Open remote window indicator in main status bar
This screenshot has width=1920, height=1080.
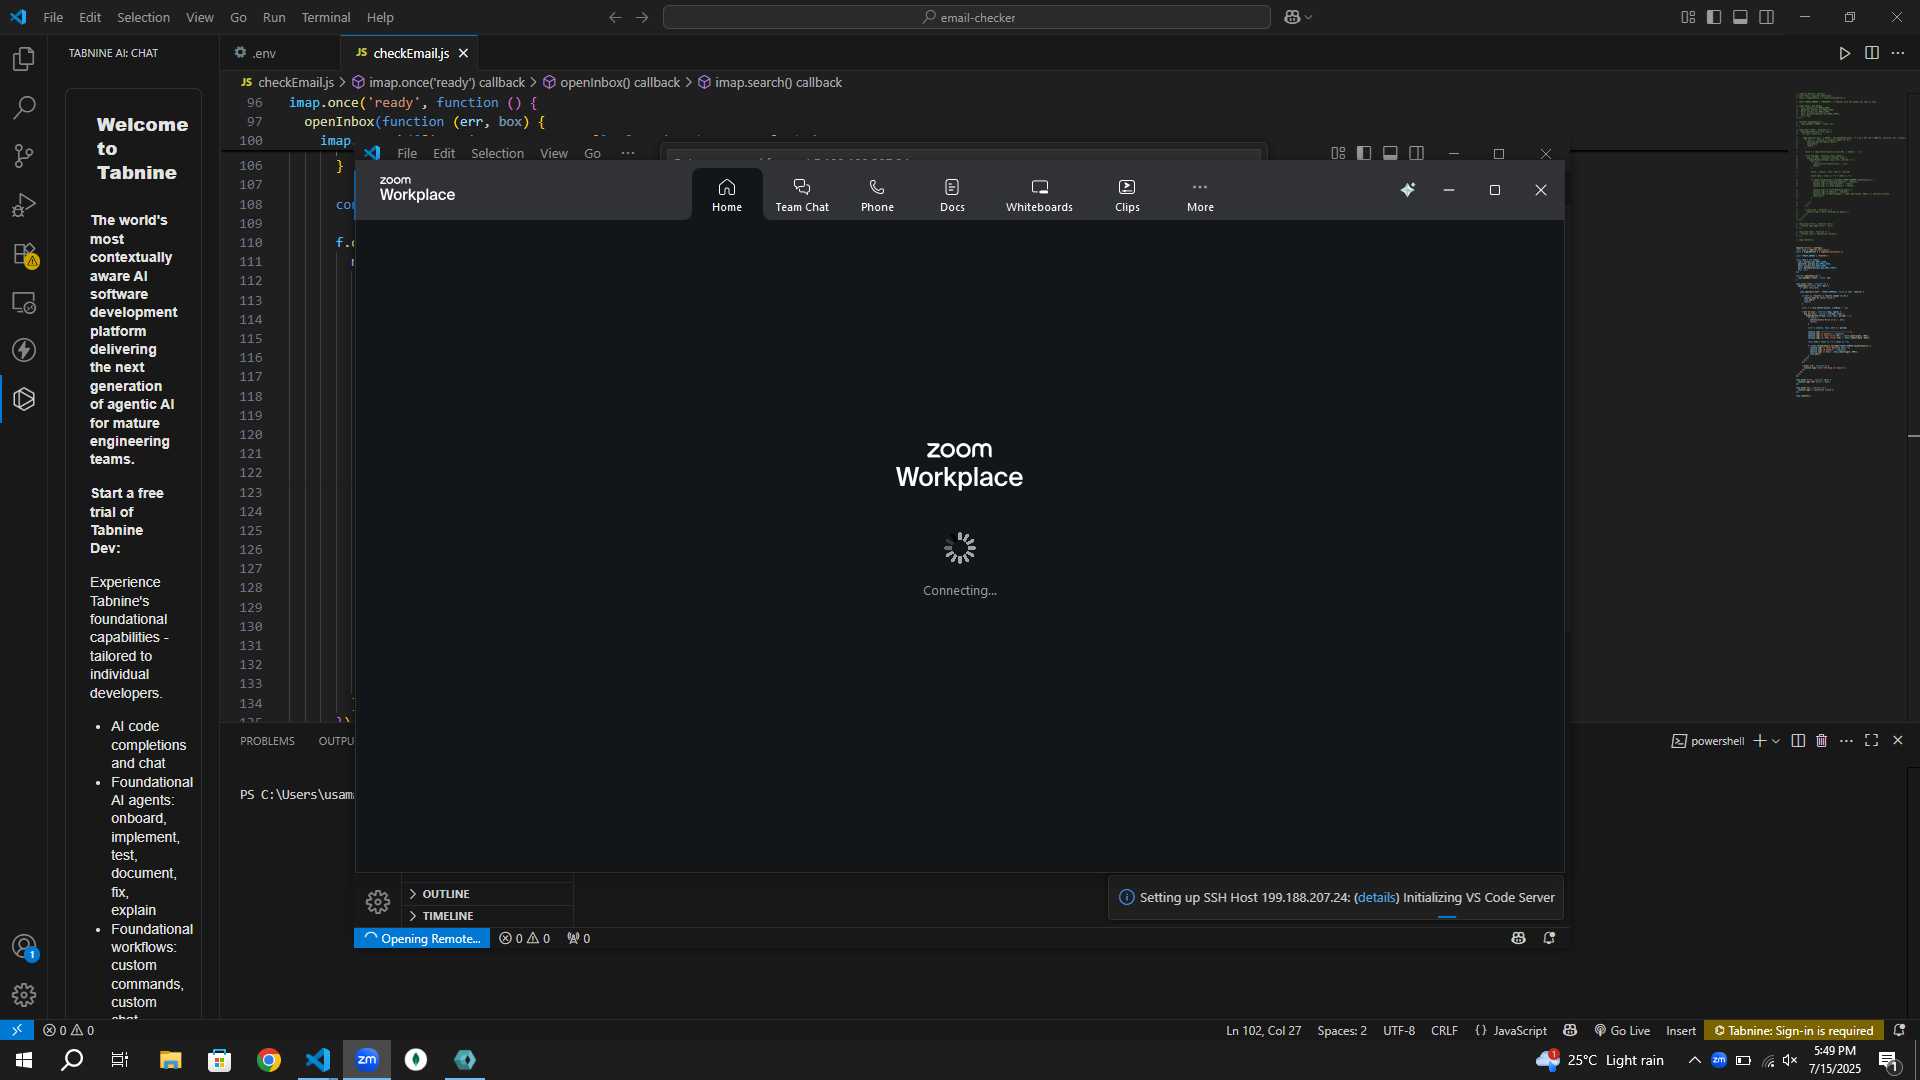coord(17,1031)
